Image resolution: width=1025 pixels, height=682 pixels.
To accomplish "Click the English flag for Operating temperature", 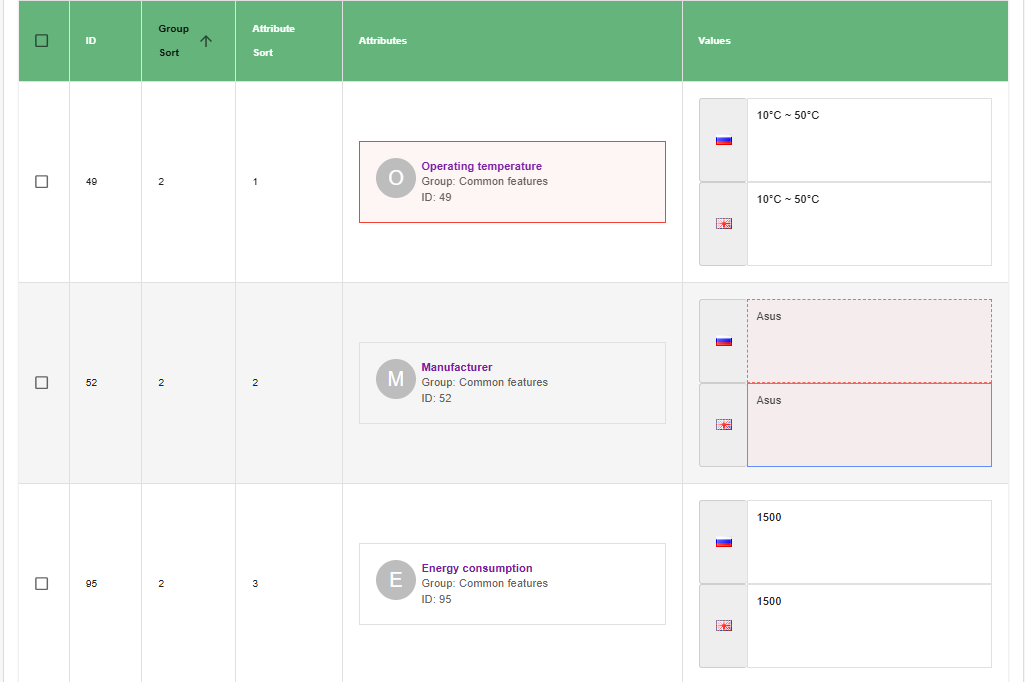I will 724,224.
